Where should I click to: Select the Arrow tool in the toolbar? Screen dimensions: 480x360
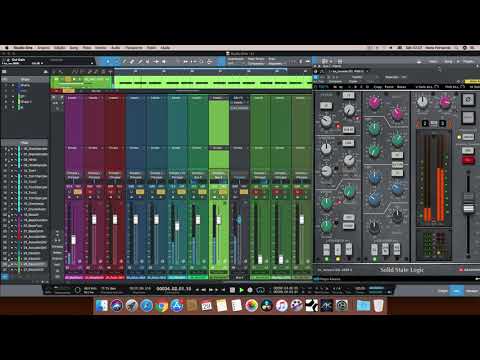(x=108, y=62)
